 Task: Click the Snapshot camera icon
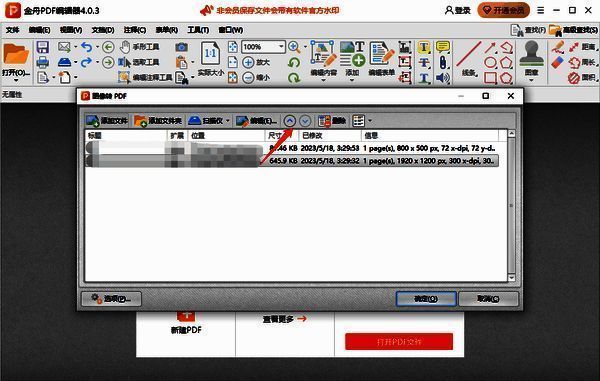coord(181,47)
